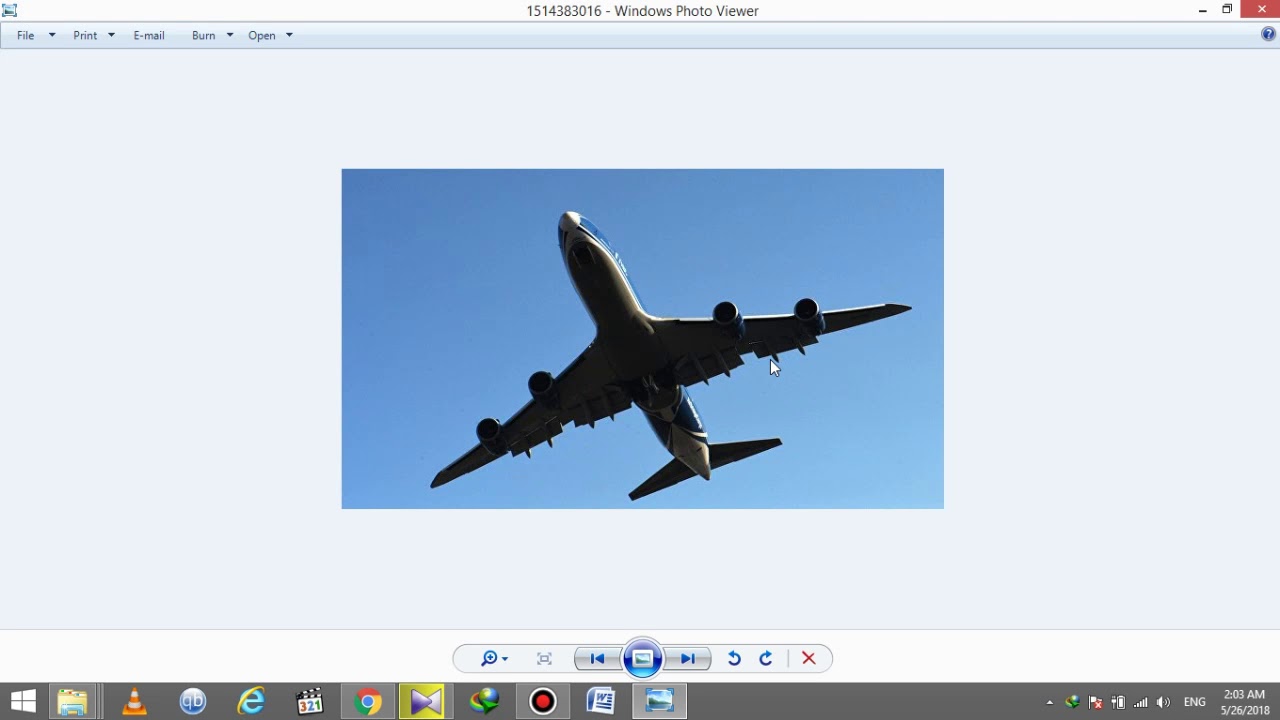Minimize the Photo Viewer window
This screenshot has height=720, width=1280.
[x=1202, y=10]
